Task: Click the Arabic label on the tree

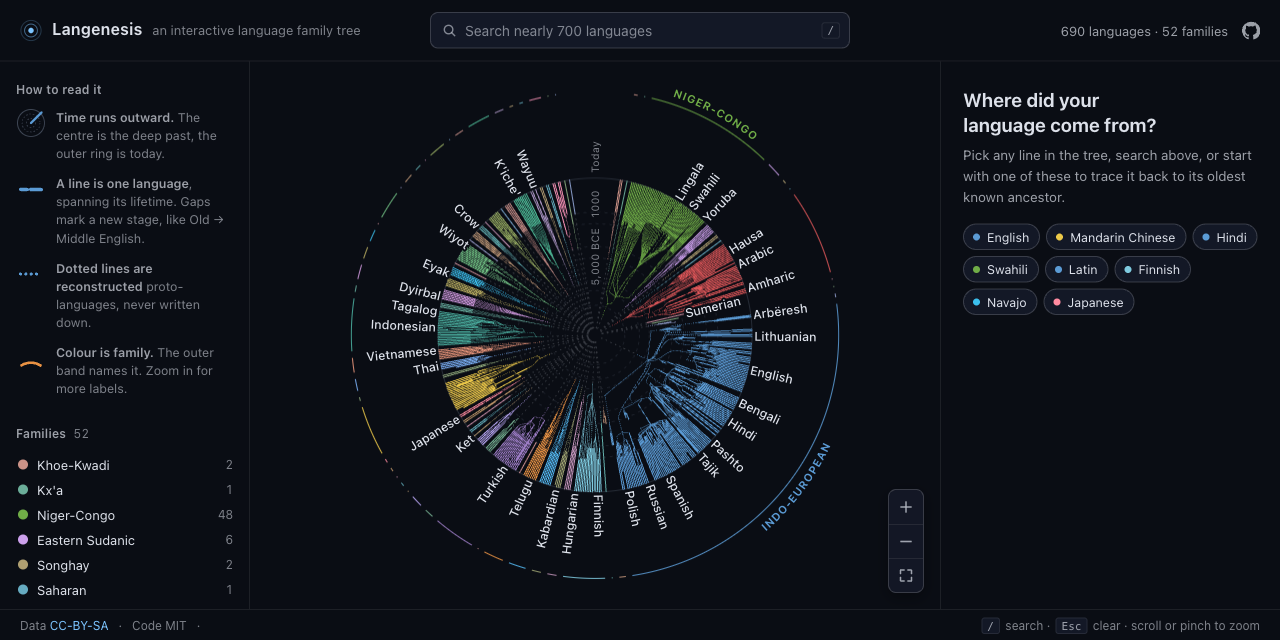Action: click(x=755, y=257)
